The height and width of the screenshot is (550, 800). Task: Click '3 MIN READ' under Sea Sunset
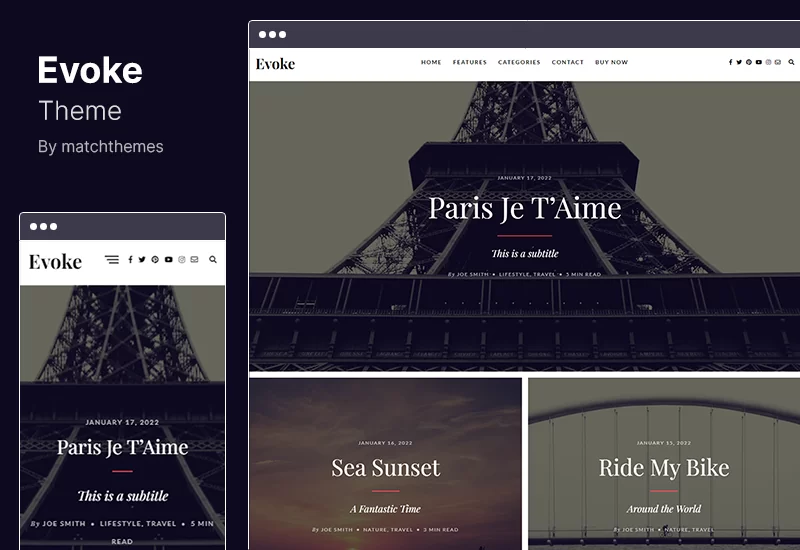pyautogui.click(x=441, y=530)
